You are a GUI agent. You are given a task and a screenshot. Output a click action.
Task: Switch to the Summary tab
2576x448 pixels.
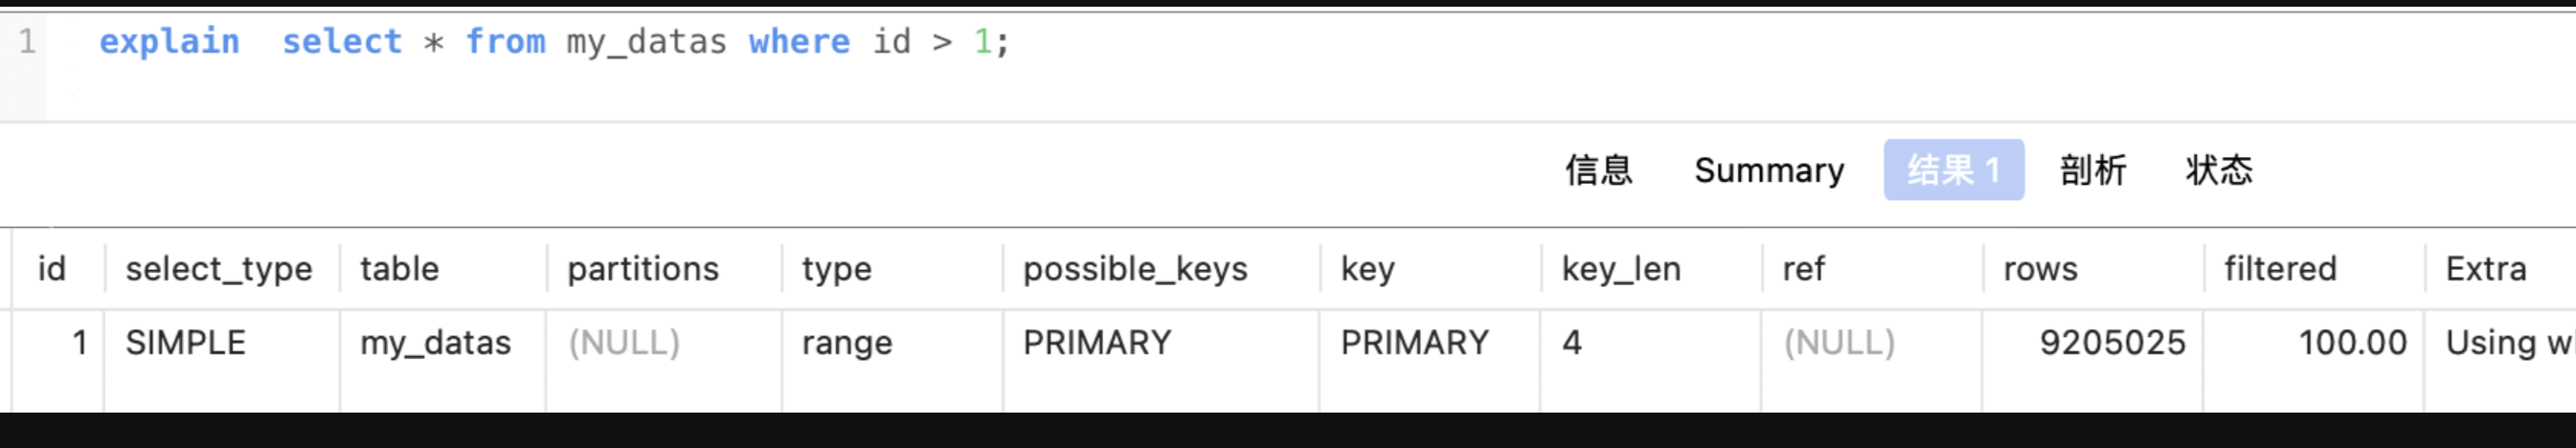(1768, 170)
